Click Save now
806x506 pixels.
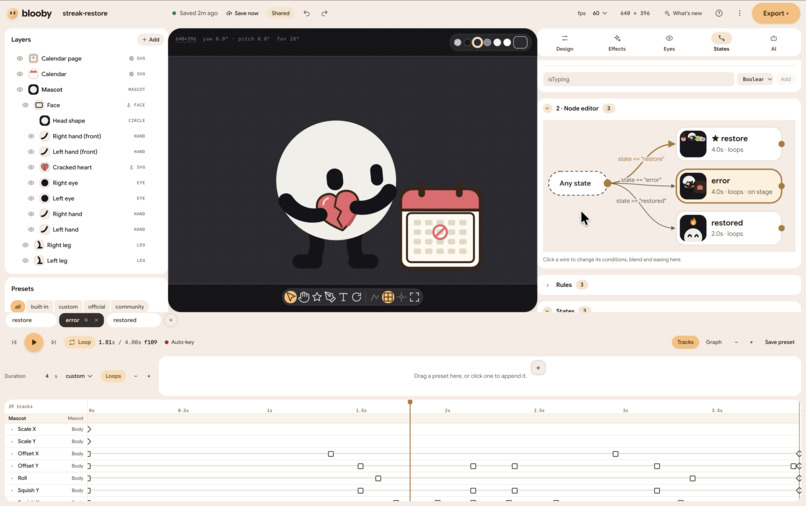pos(242,13)
